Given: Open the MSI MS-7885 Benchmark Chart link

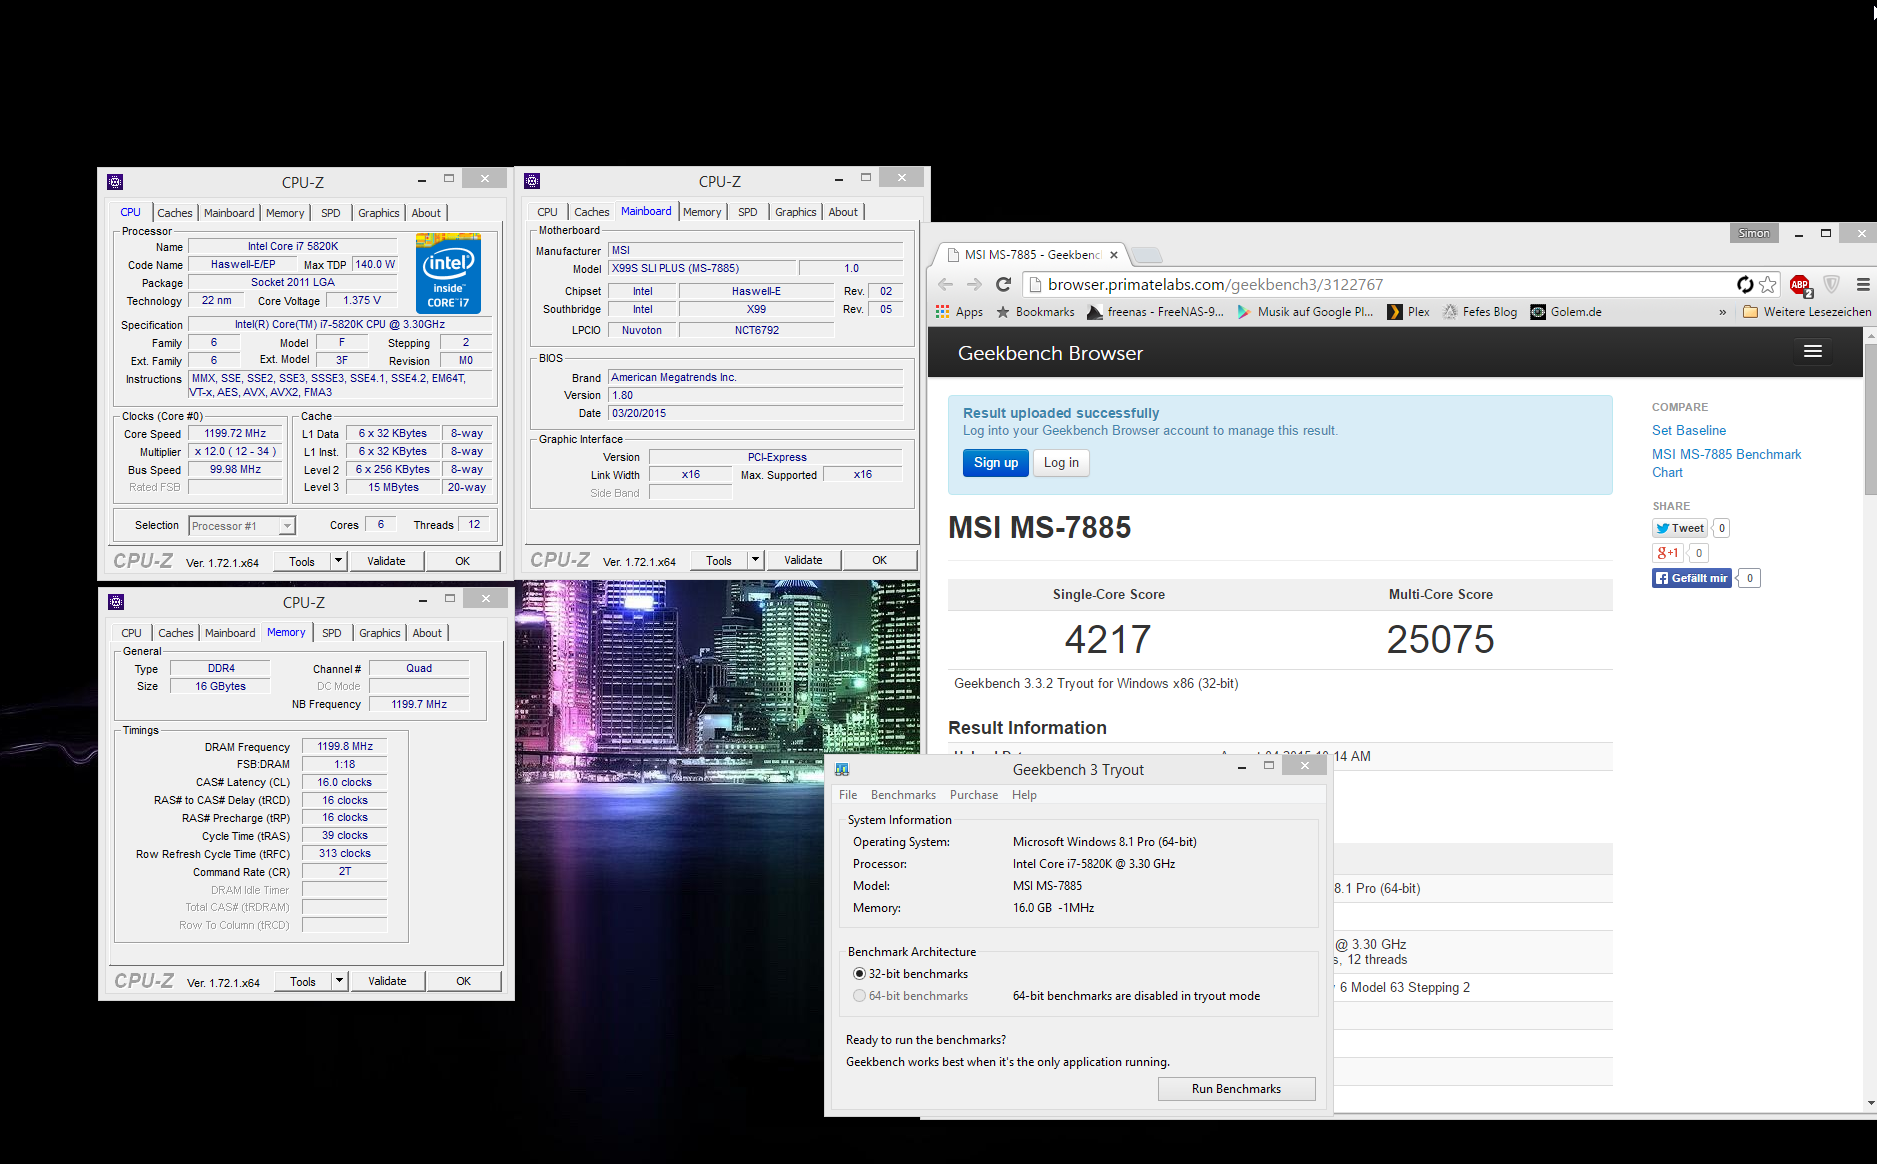Looking at the screenshot, I should click(x=1726, y=463).
